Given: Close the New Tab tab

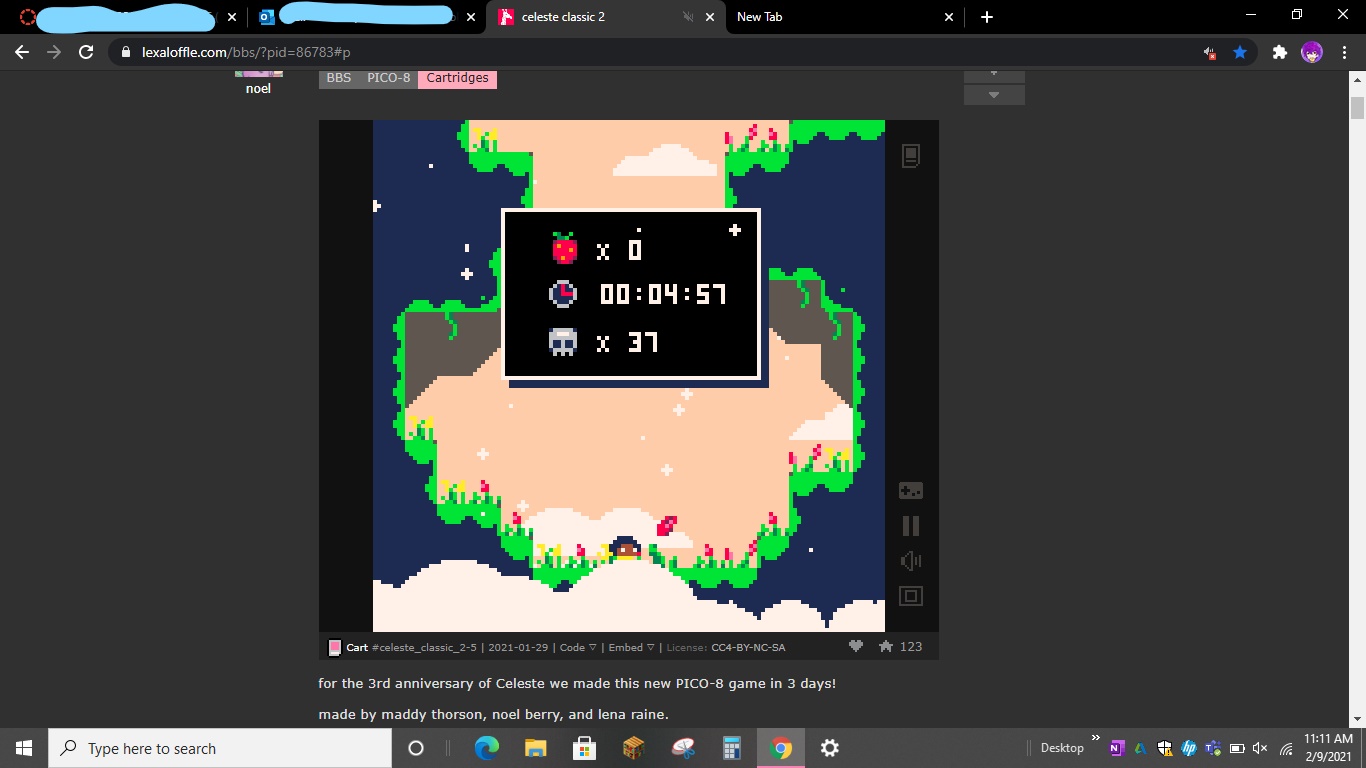Looking at the screenshot, I should pos(948,17).
